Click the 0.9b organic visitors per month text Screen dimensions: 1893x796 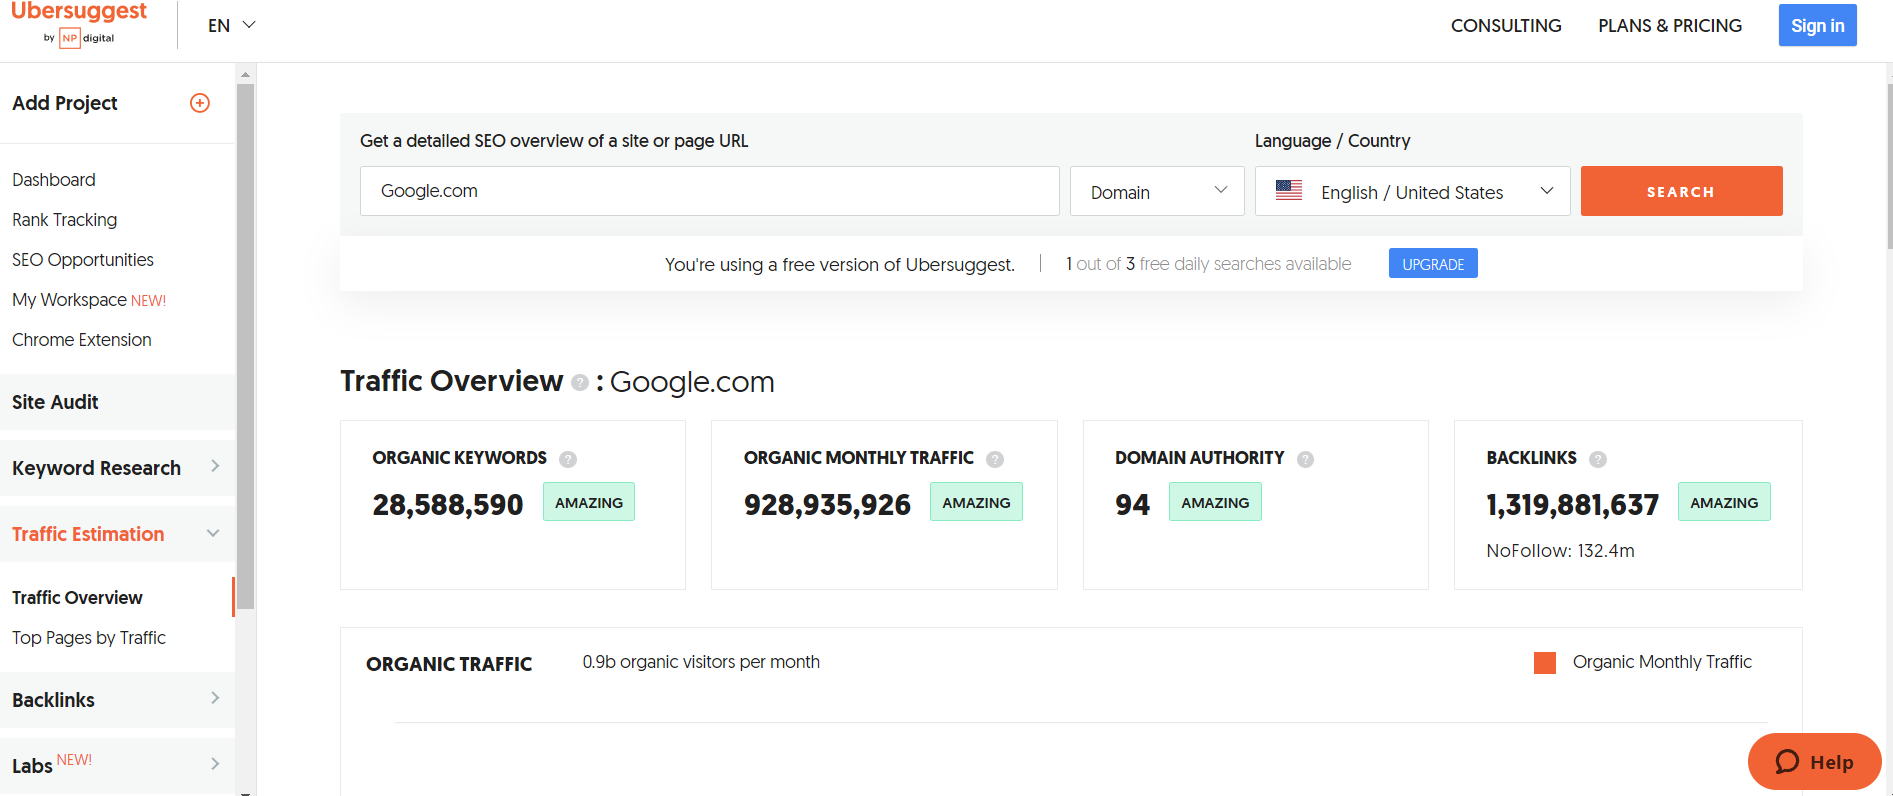tap(701, 662)
